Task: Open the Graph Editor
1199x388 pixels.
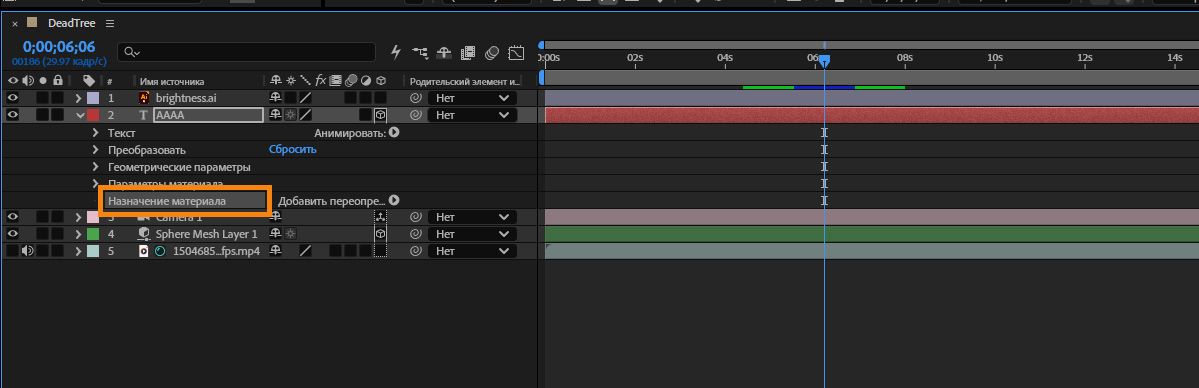Action: point(517,52)
